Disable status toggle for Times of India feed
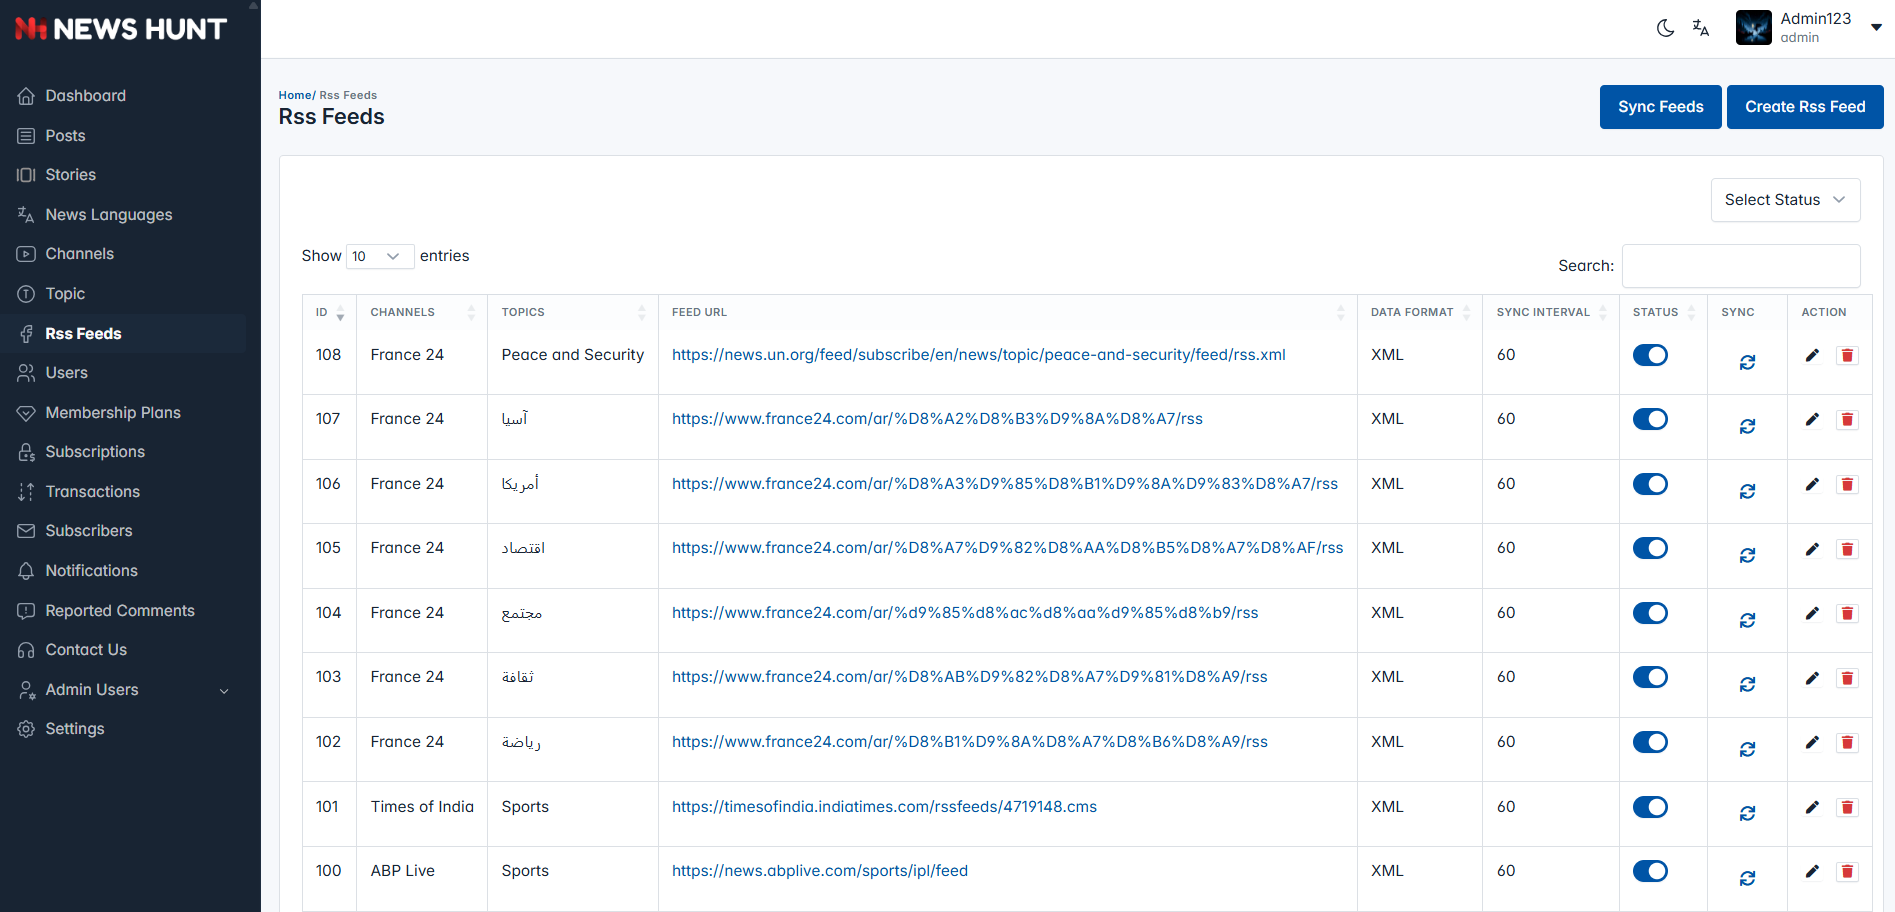The height and width of the screenshot is (912, 1895). [1650, 807]
